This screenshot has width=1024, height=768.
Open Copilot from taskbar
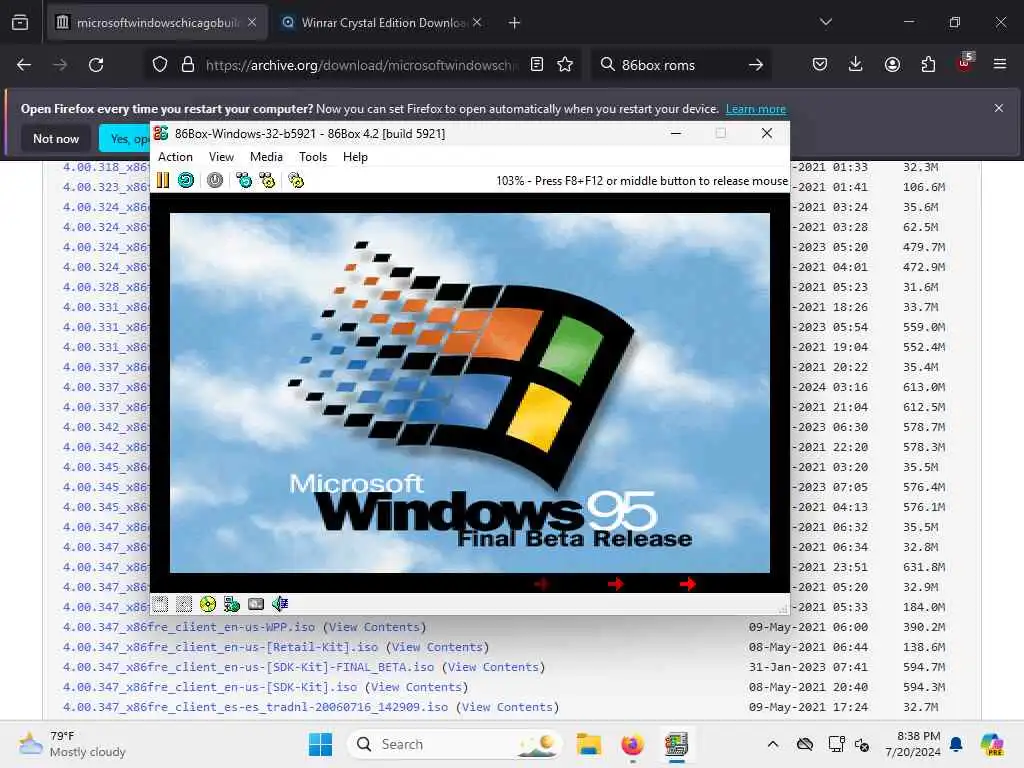(992, 744)
